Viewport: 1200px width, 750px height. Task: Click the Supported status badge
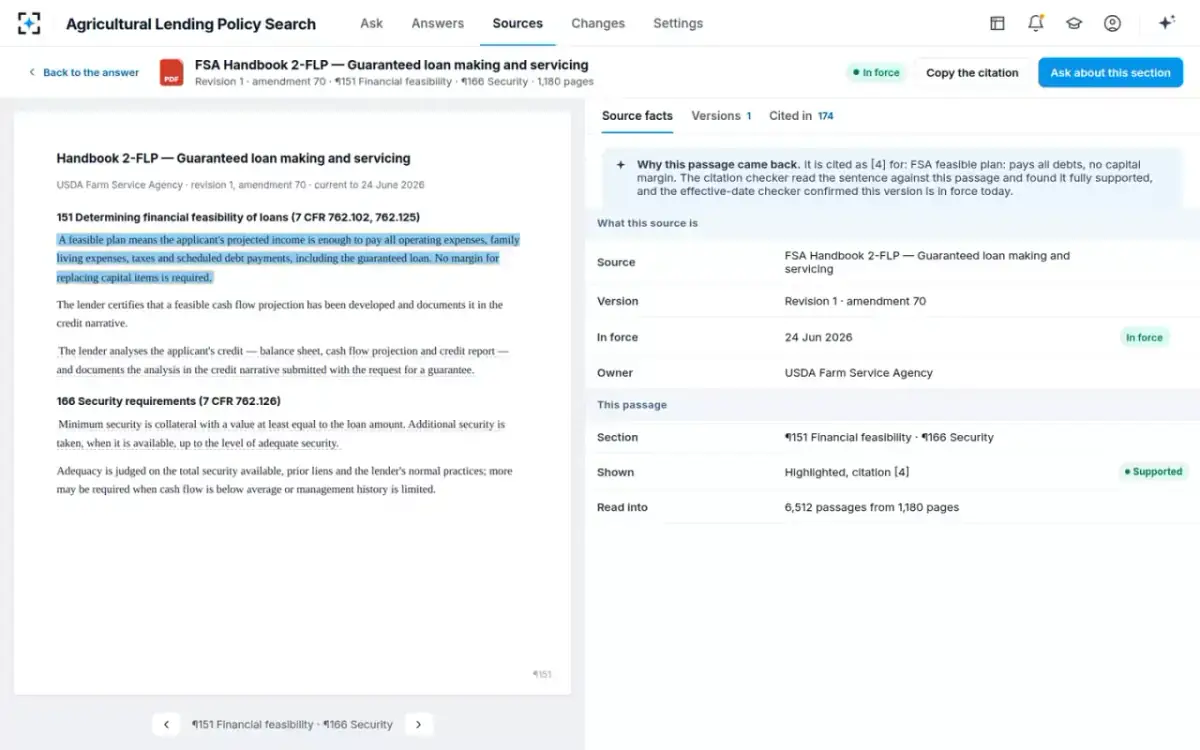pos(1152,472)
